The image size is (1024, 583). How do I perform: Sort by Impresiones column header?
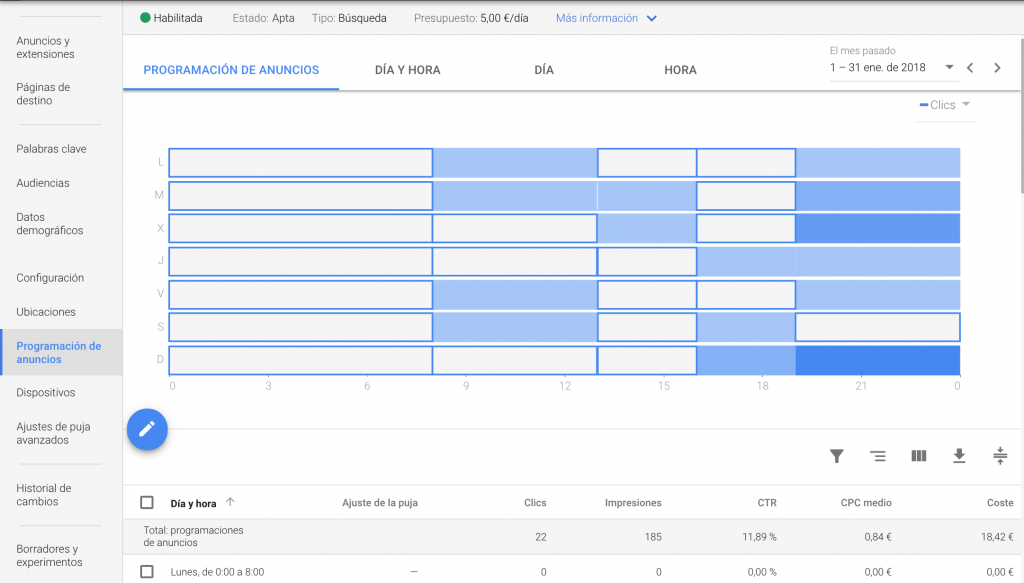click(633, 503)
